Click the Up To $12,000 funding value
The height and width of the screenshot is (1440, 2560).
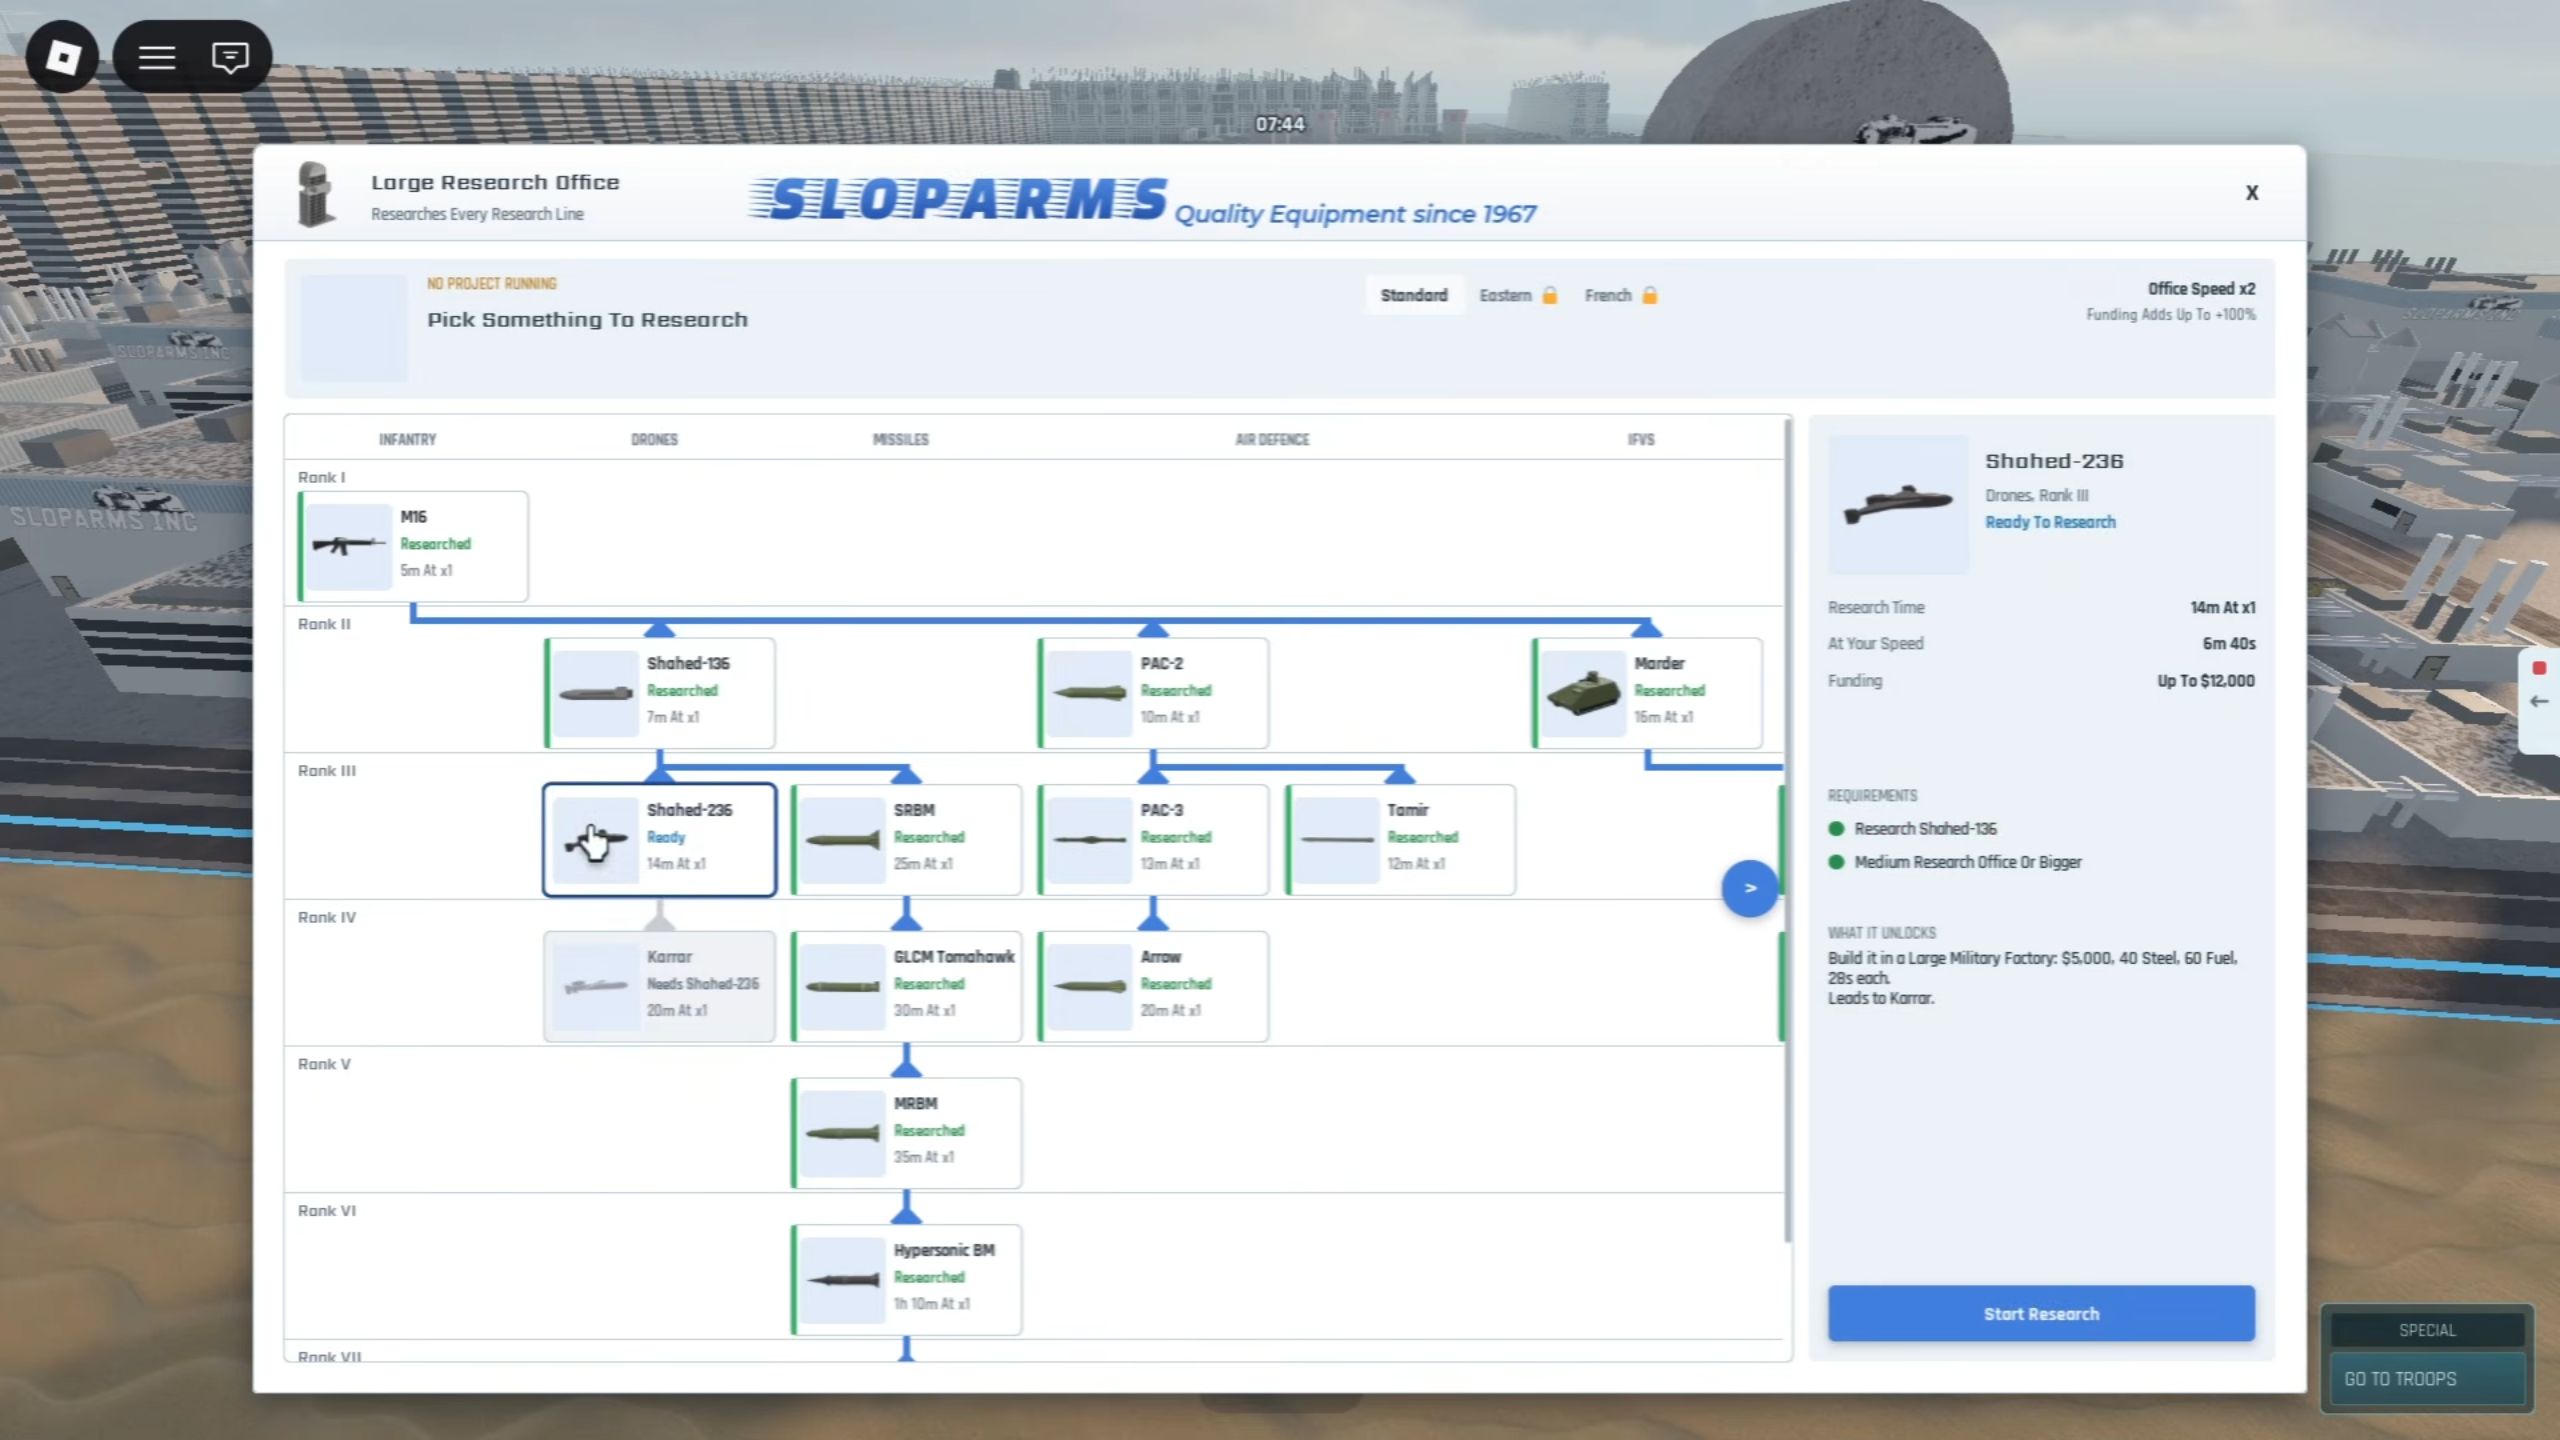(x=2205, y=681)
